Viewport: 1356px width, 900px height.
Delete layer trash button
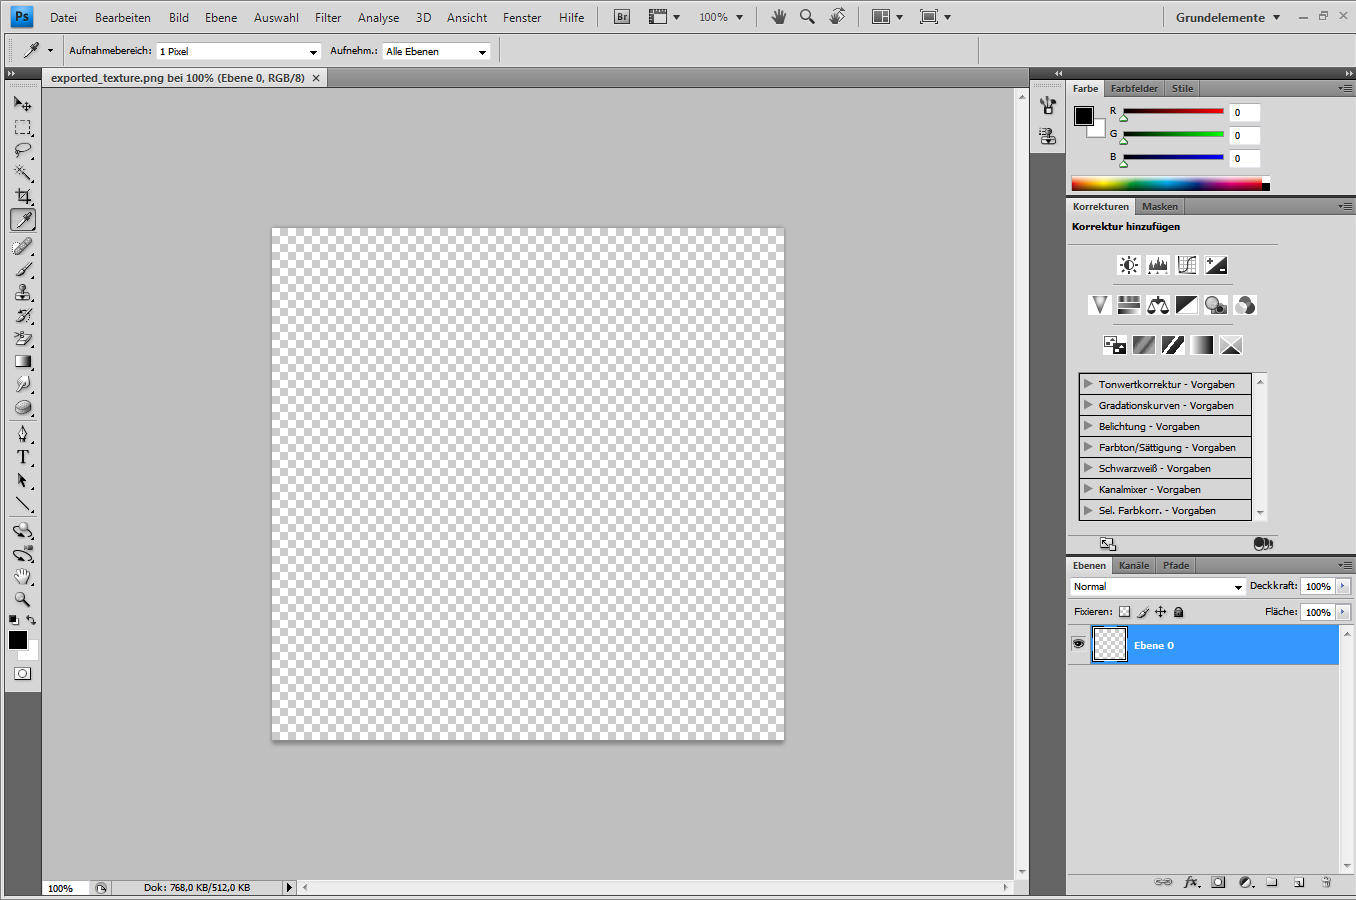click(x=1326, y=883)
